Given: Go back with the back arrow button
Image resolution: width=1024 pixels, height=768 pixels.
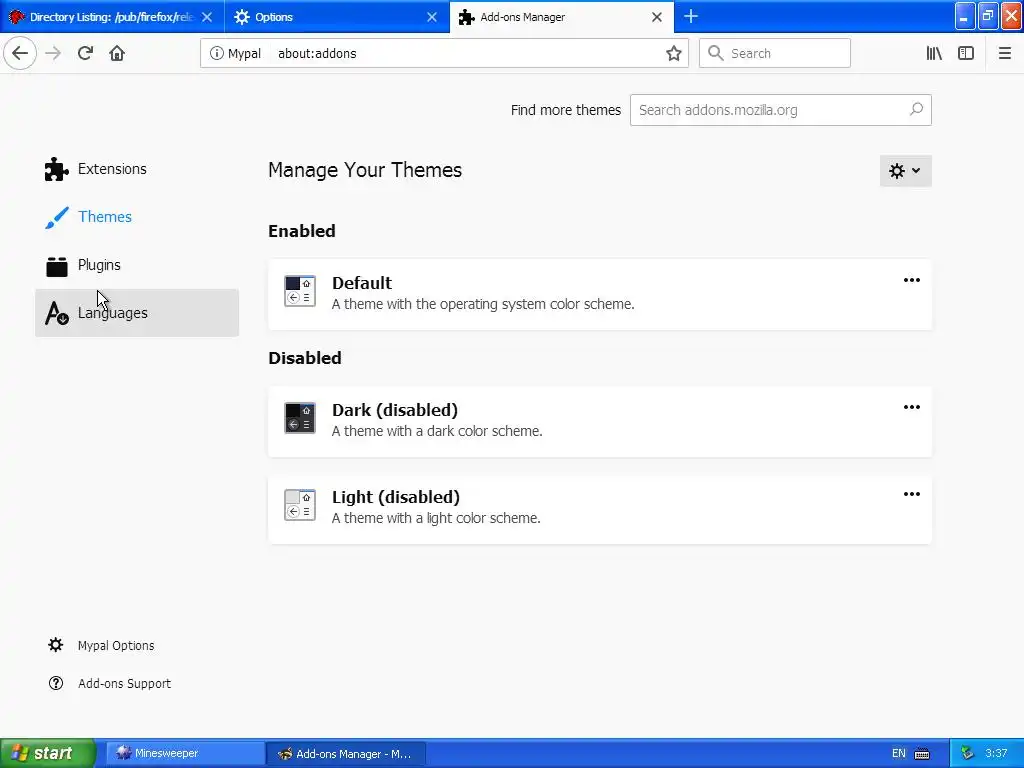Looking at the screenshot, I should 20,53.
